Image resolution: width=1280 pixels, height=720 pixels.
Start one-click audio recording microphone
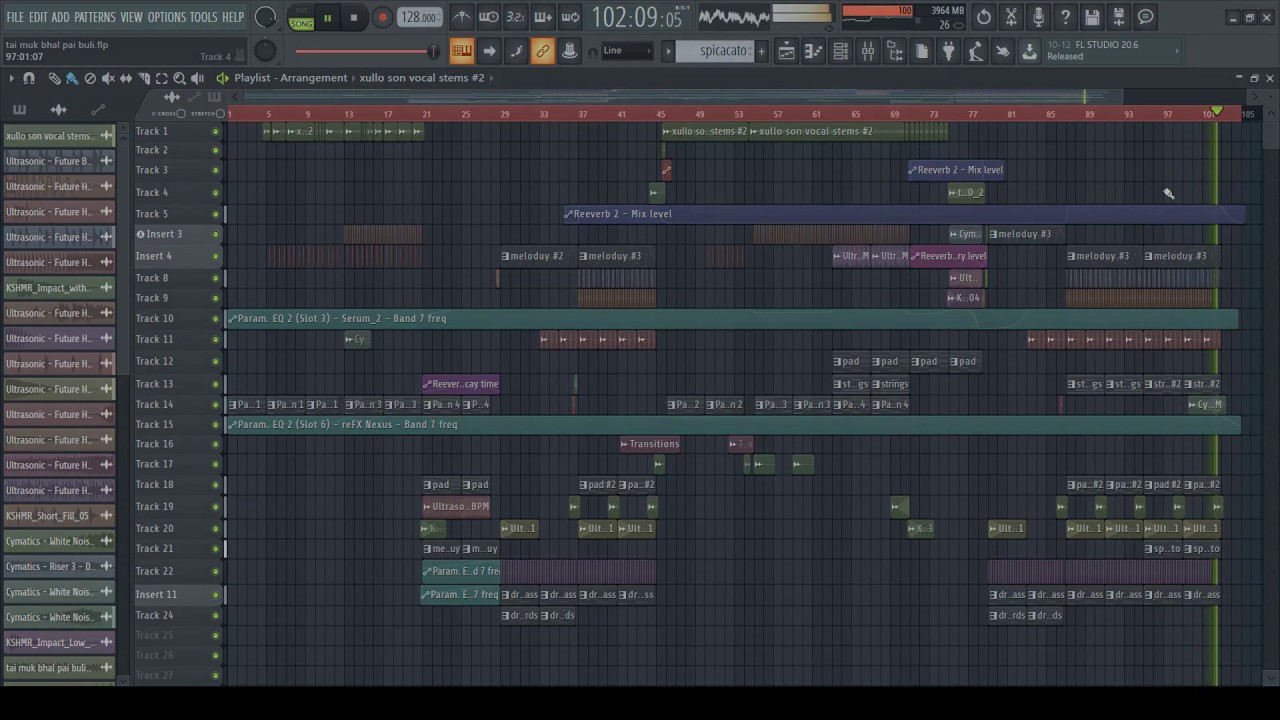(x=1038, y=17)
